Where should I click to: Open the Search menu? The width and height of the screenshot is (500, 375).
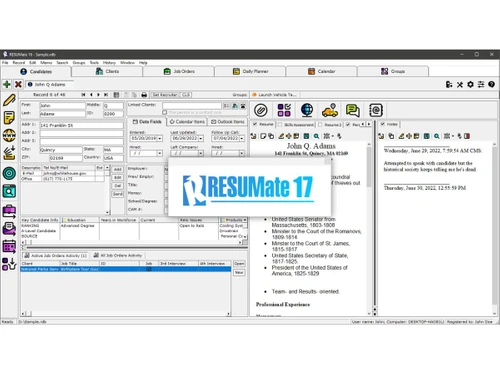click(x=62, y=63)
